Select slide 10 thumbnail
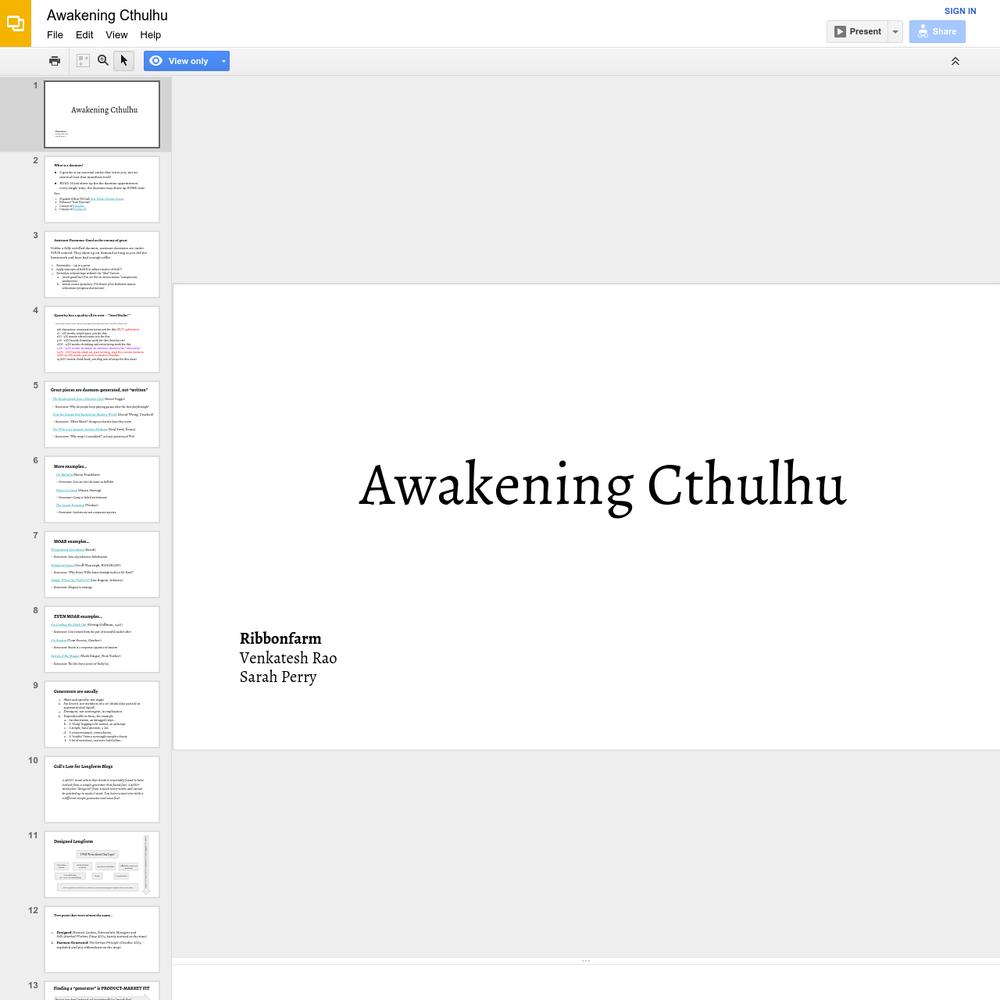 click(x=102, y=789)
